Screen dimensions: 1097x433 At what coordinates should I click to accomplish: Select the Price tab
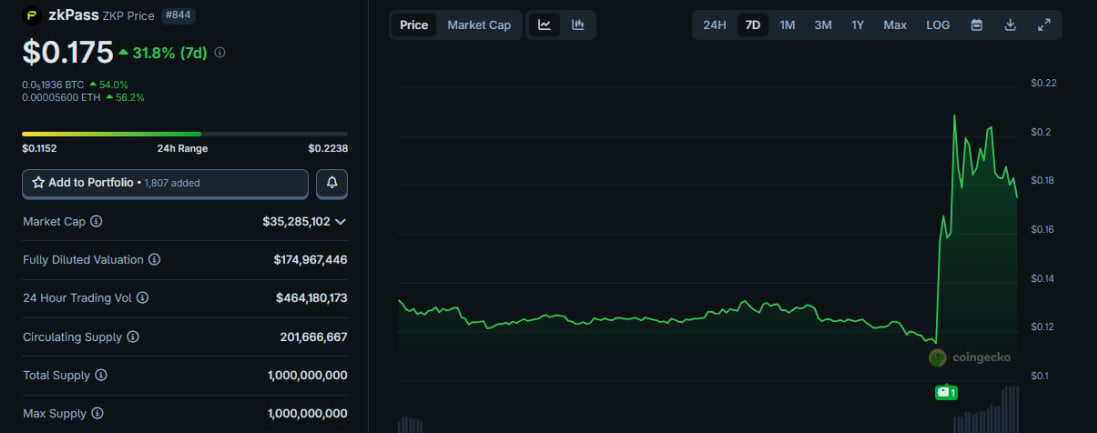tap(414, 25)
